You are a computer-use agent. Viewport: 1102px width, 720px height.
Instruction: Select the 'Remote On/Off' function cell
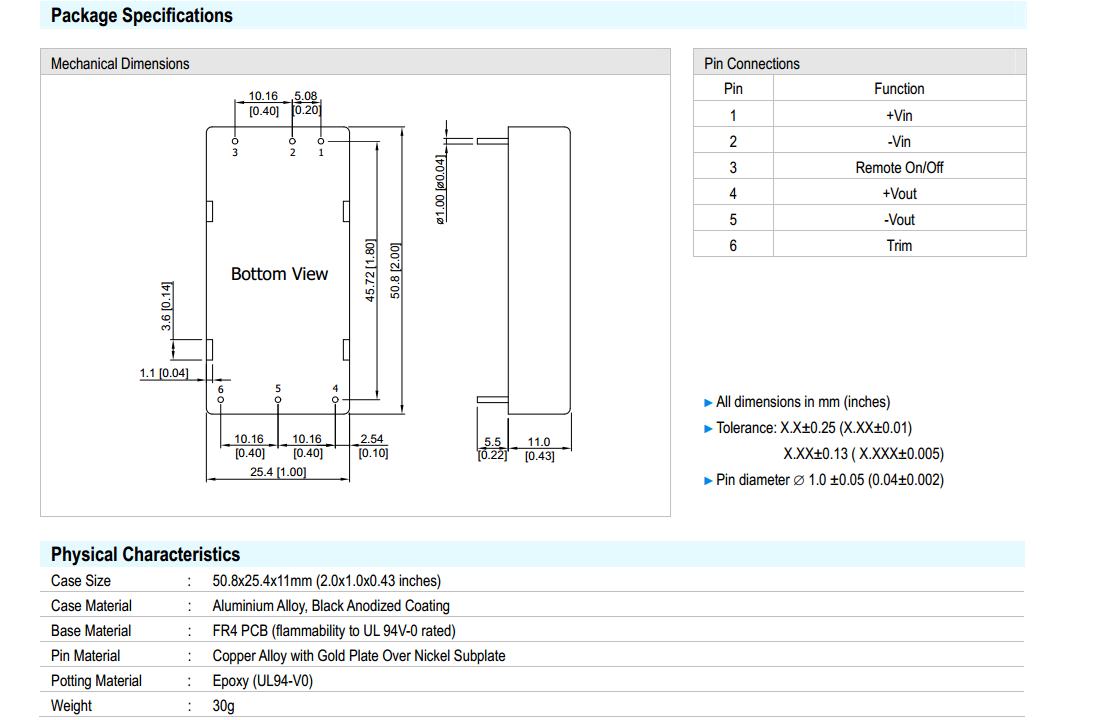point(899,168)
